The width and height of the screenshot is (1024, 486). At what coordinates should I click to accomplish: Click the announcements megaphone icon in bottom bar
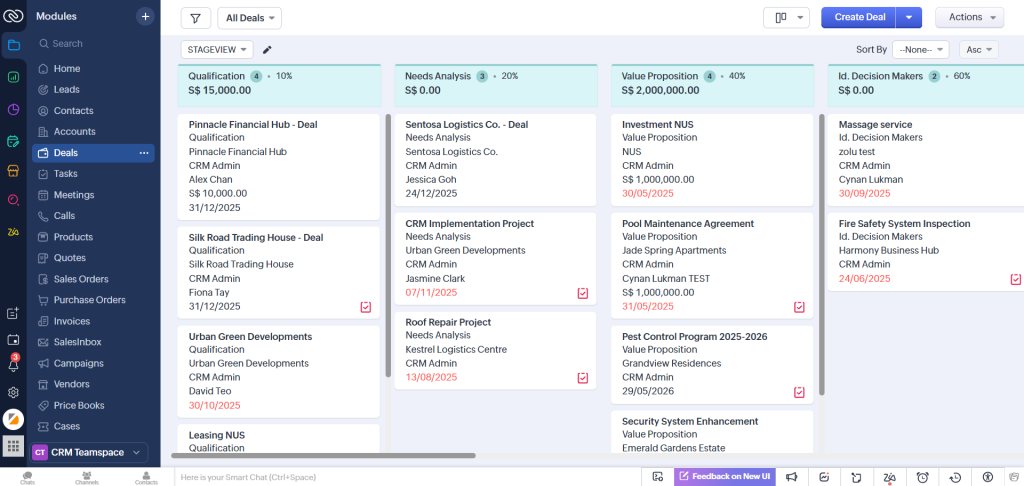pyautogui.click(x=792, y=477)
